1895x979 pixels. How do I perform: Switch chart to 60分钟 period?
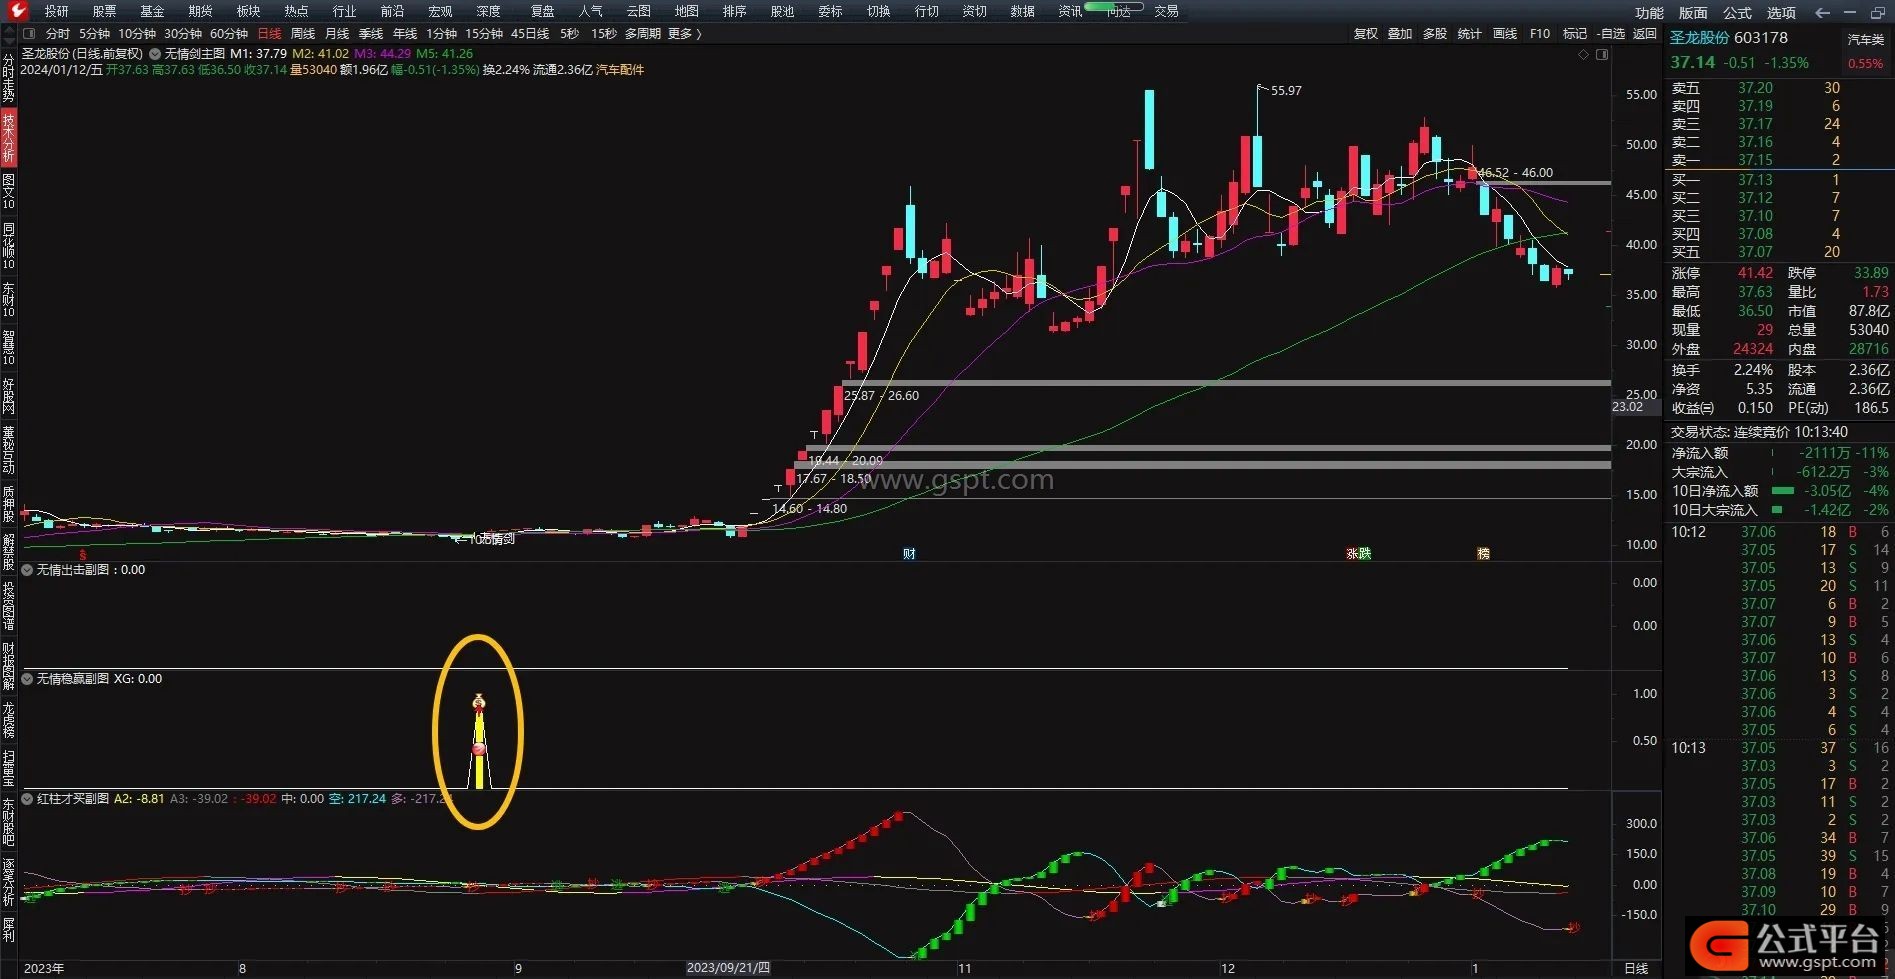(x=229, y=34)
